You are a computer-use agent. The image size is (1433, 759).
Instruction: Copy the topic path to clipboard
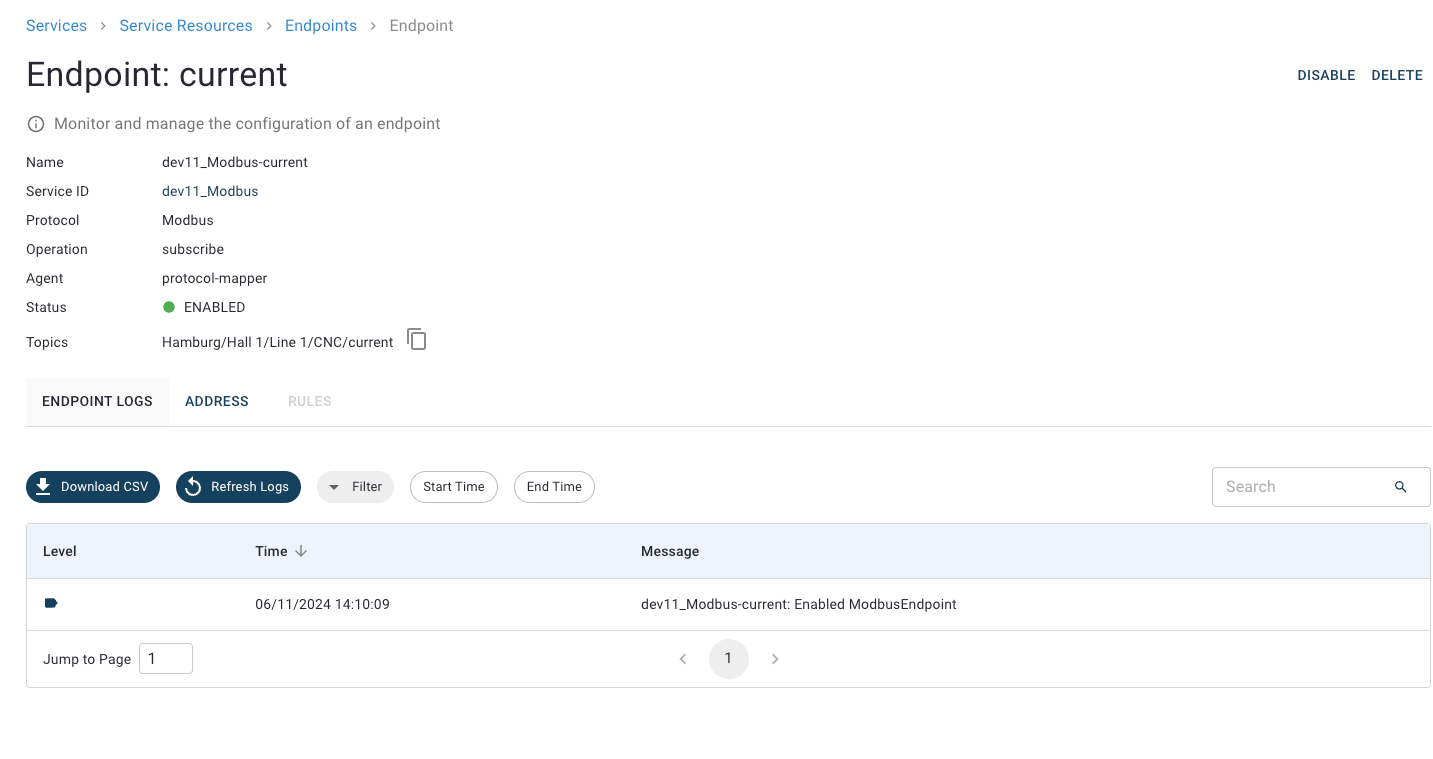click(x=417, y=340)
